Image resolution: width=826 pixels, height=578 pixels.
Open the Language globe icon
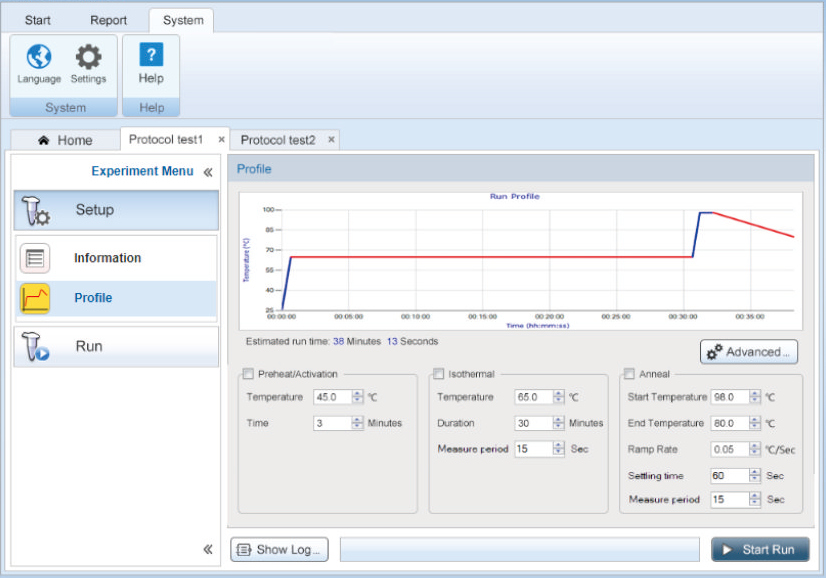(x=39, y=56)
